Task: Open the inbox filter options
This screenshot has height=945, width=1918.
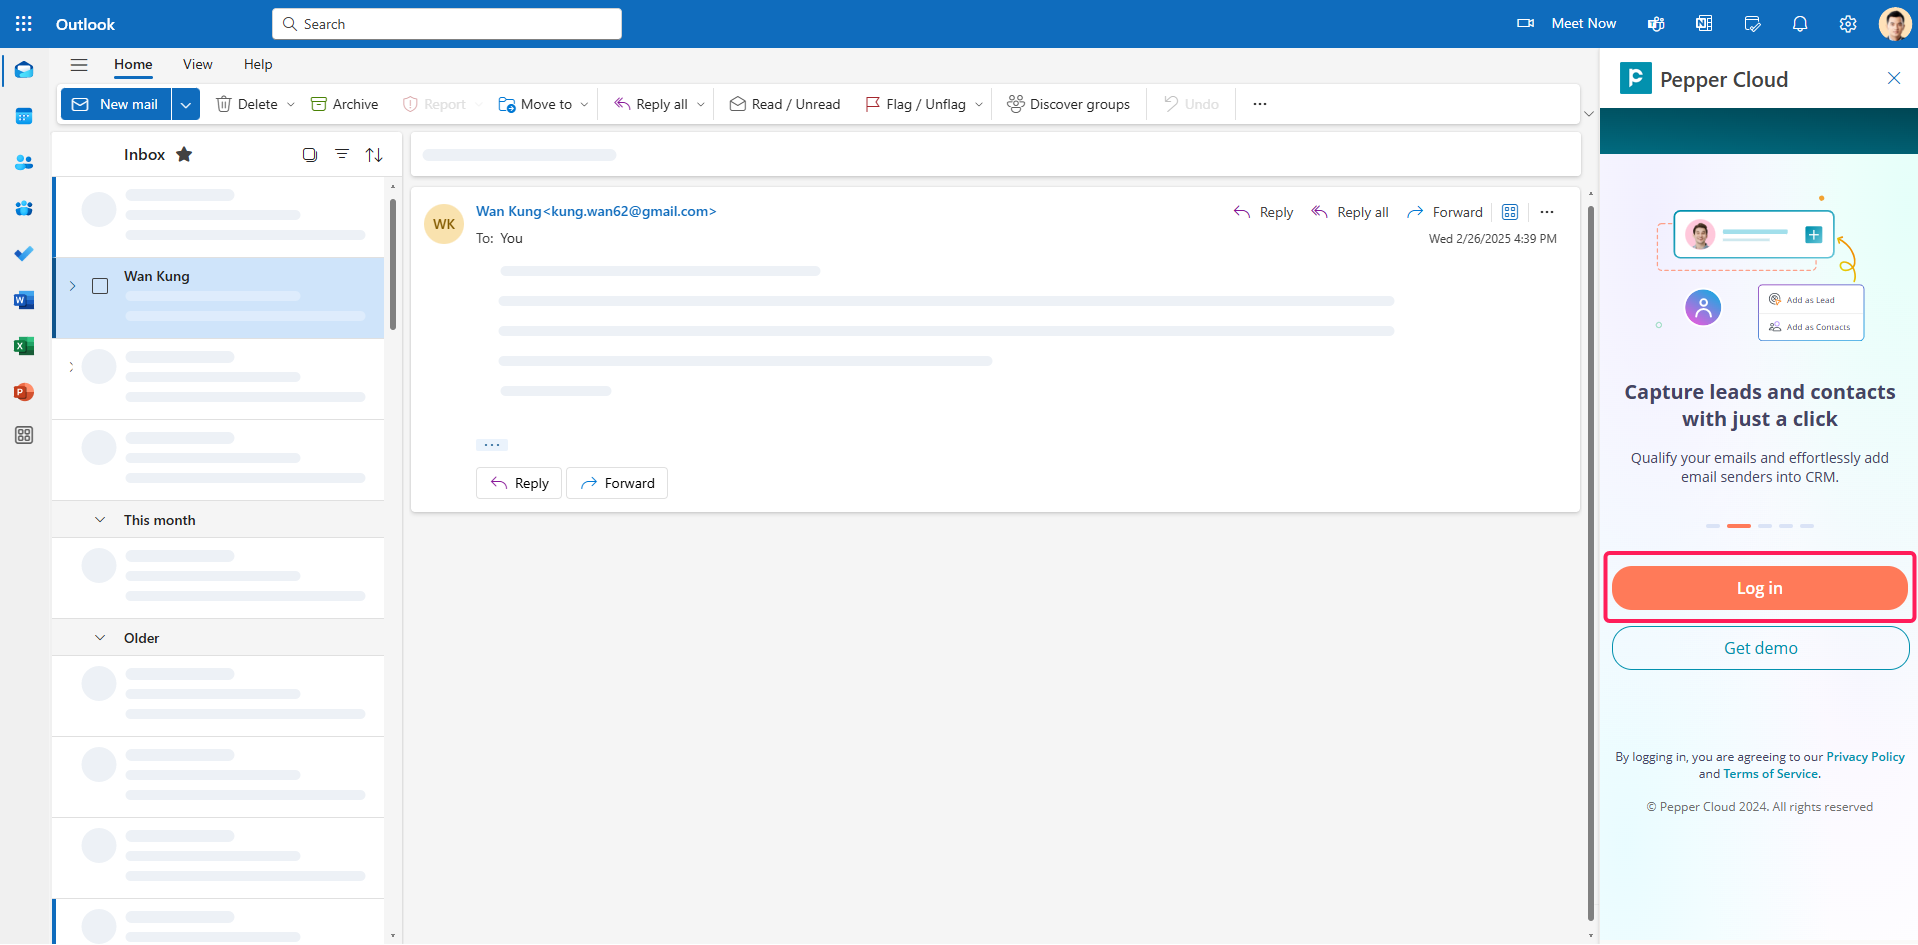Action: [342, 154]
